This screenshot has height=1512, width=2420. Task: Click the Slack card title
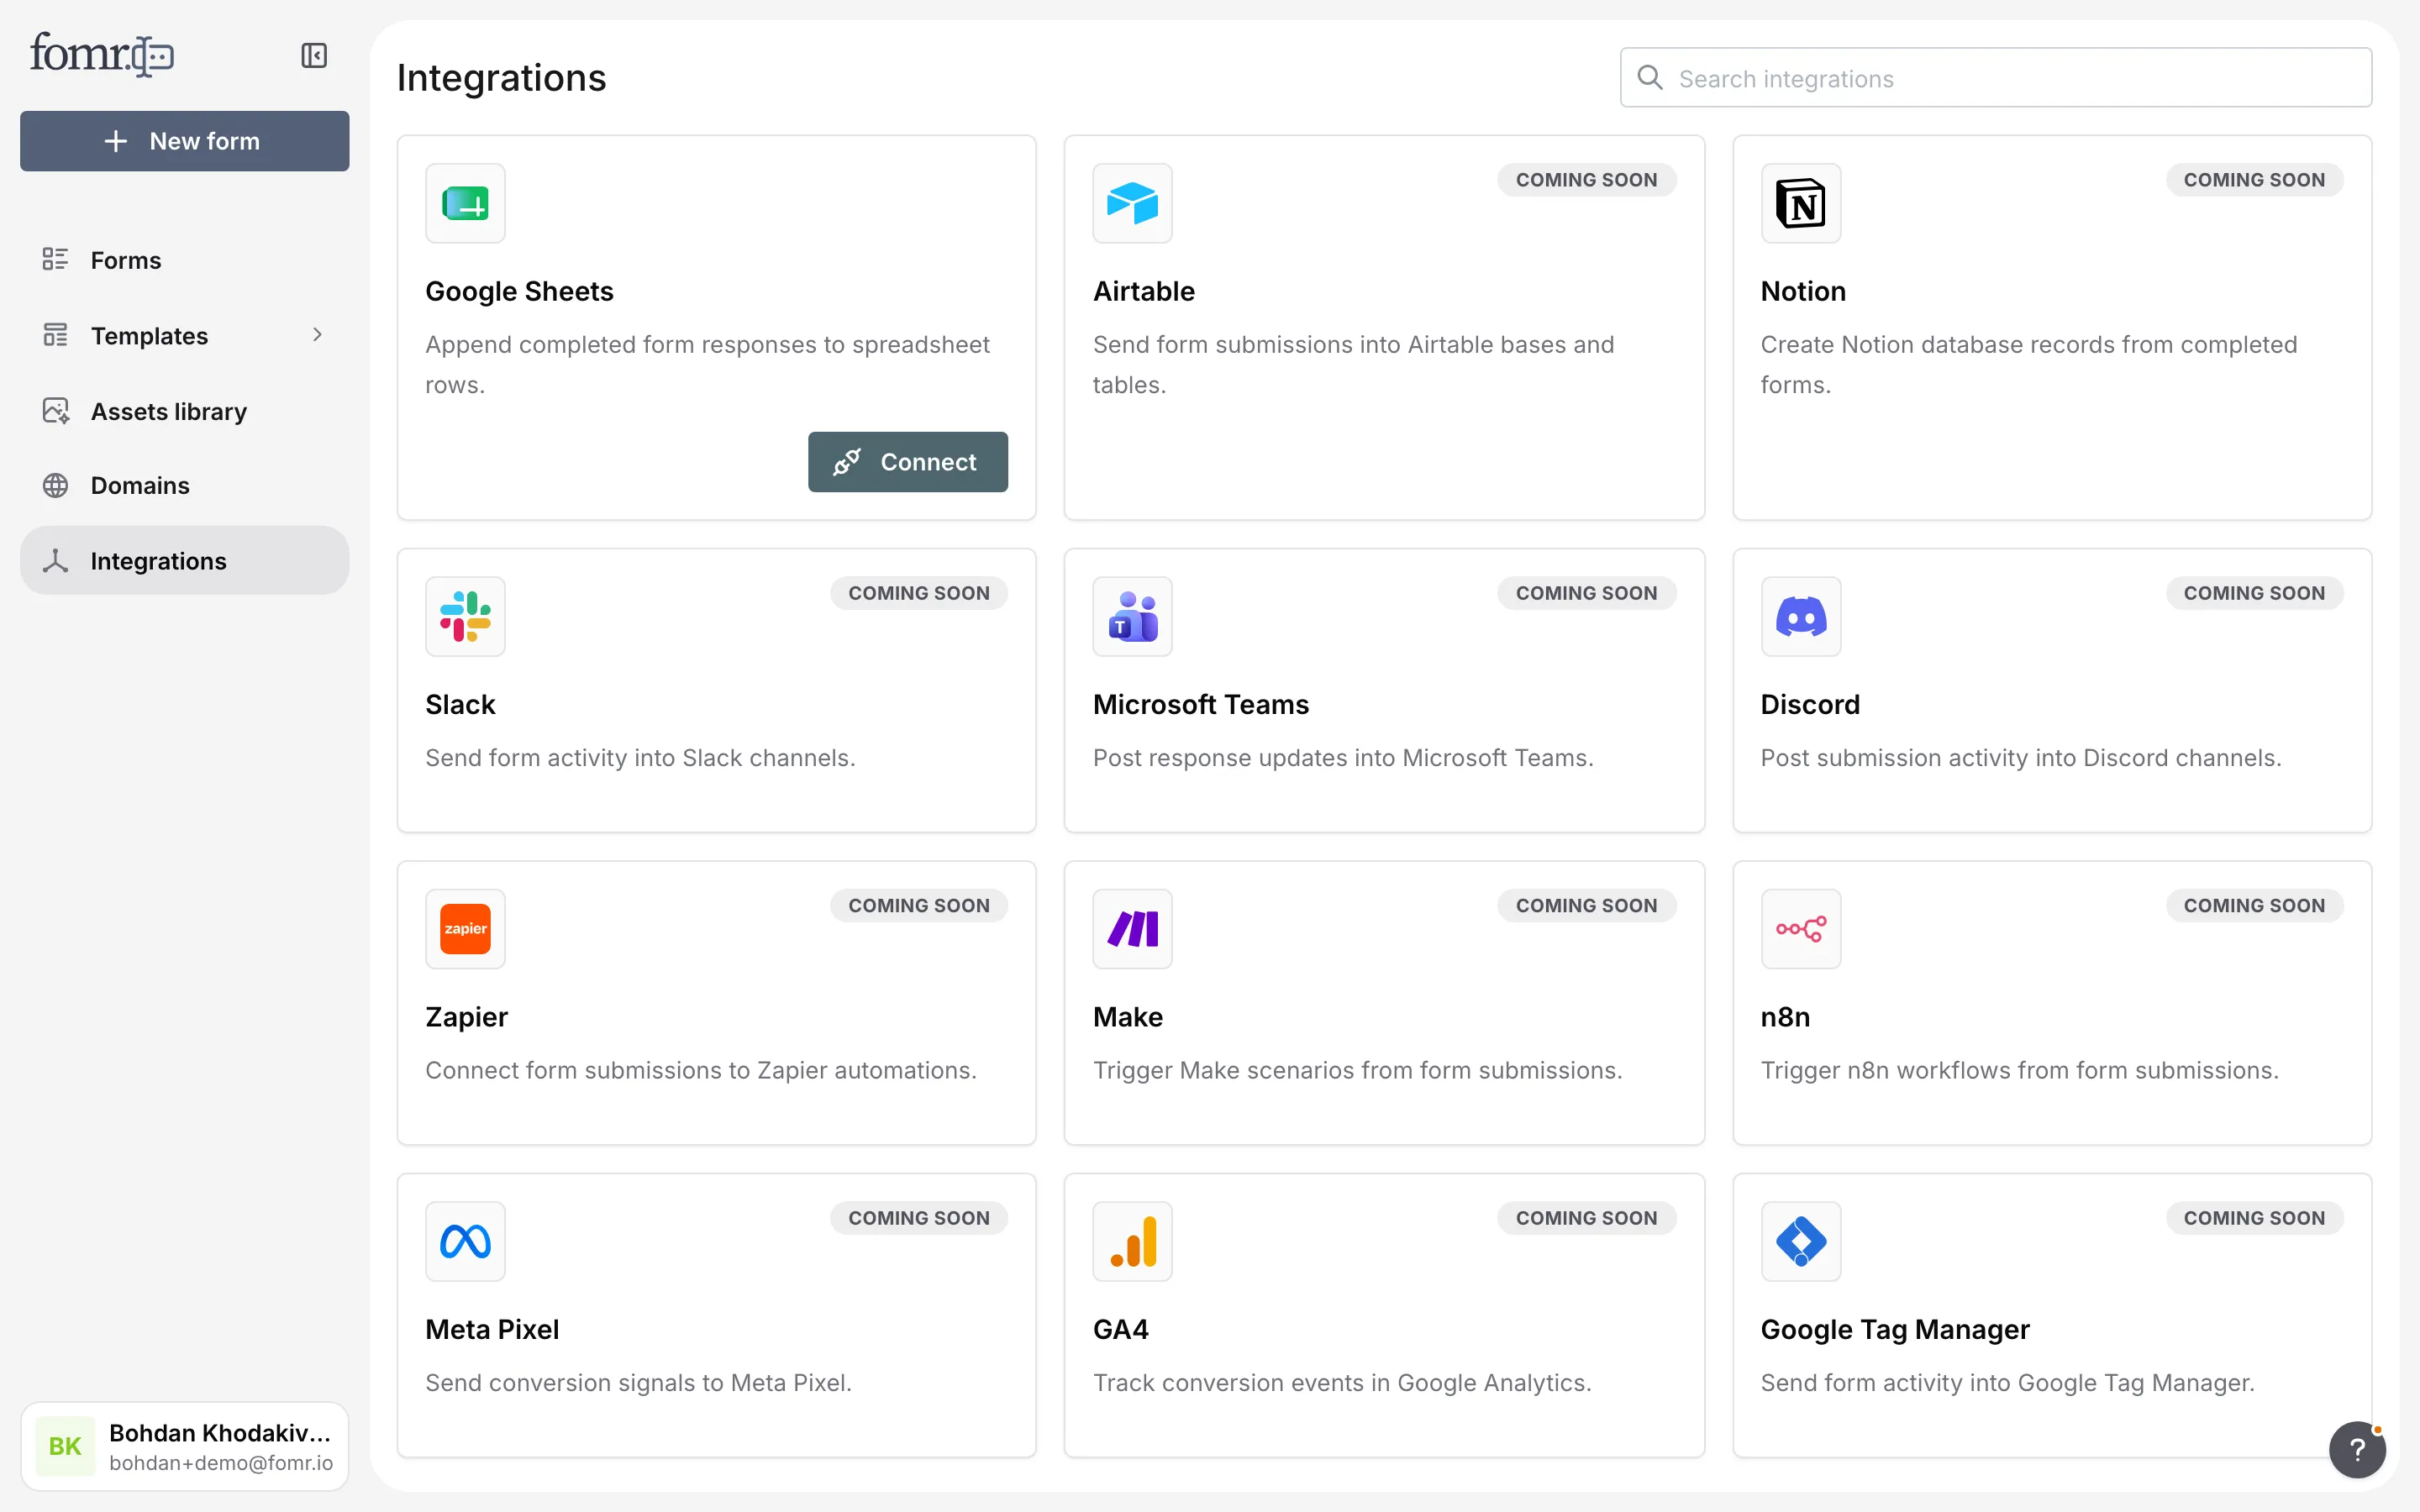point(460,704)
